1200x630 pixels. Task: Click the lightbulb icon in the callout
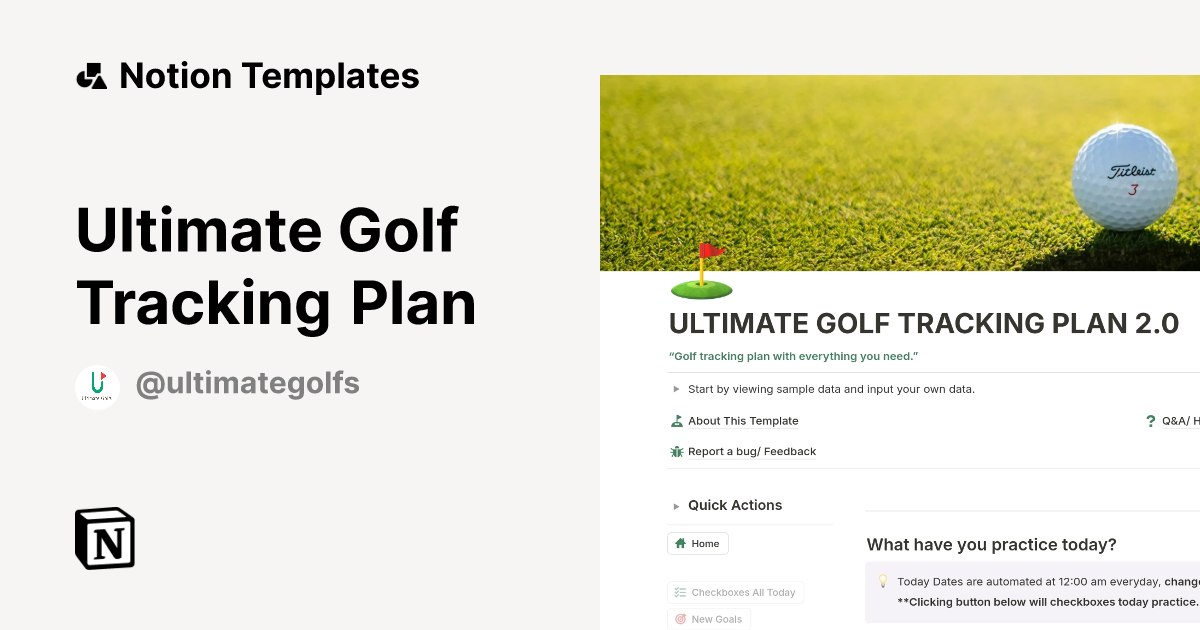coord(883,580)
